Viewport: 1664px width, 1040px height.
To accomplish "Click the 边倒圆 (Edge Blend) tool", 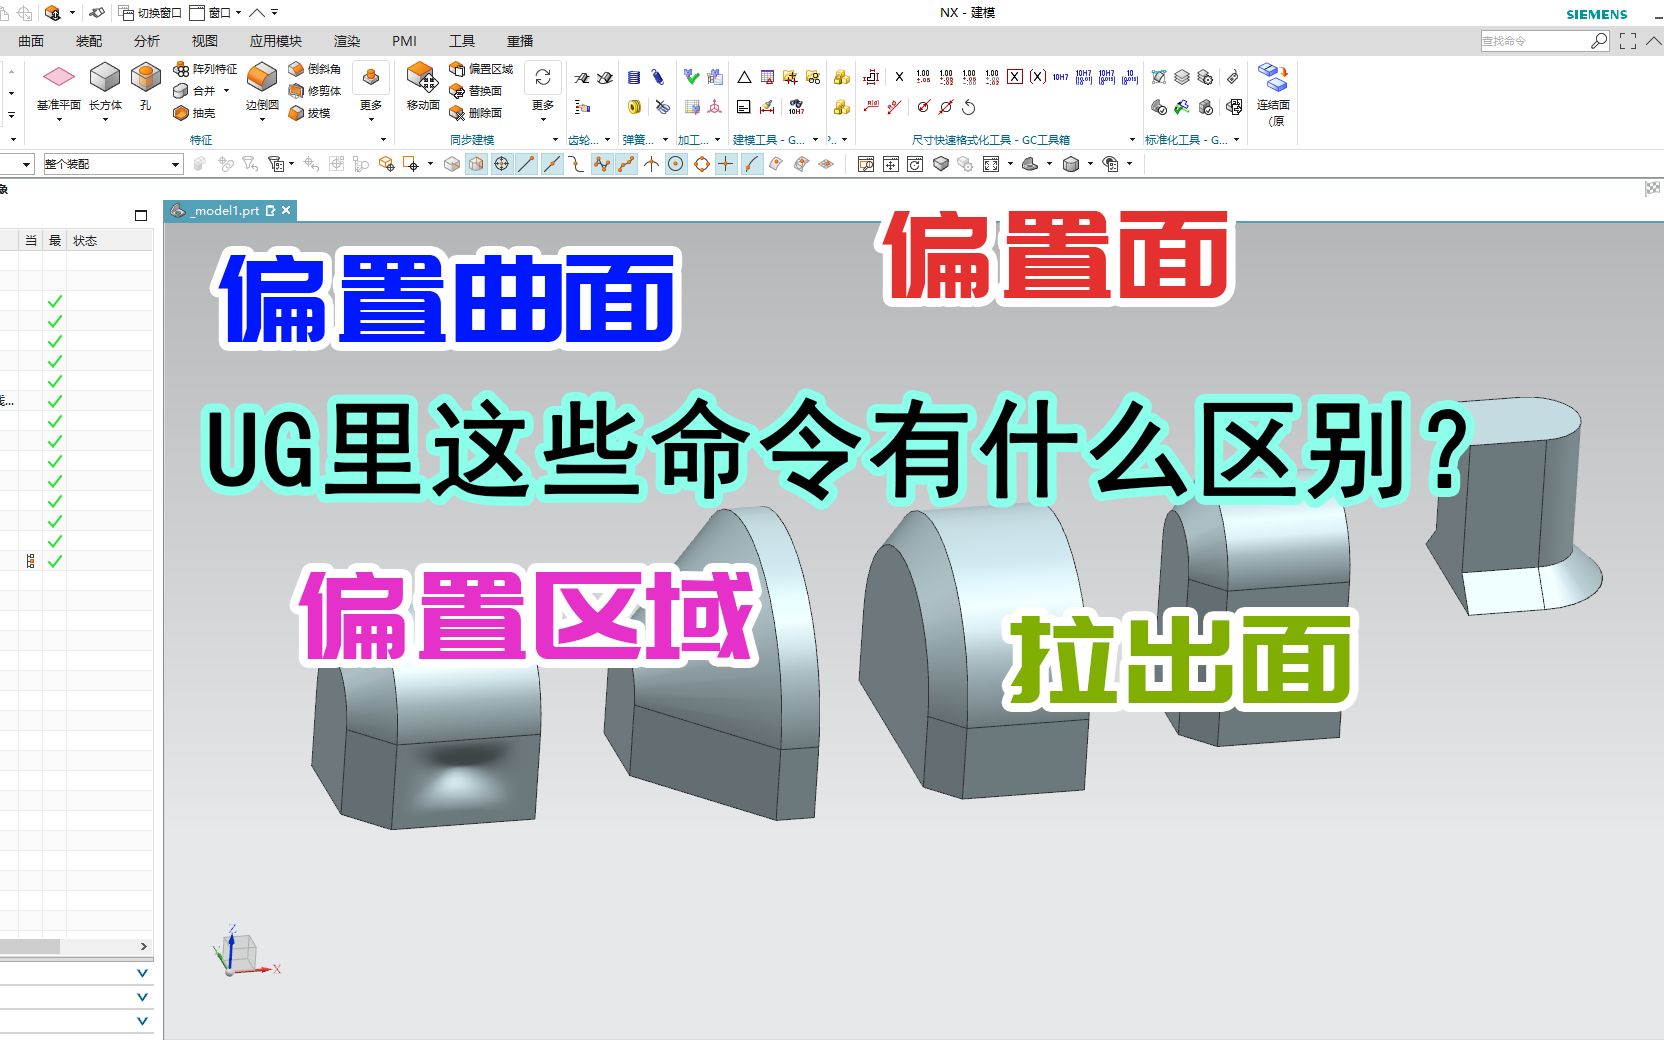I will pos(260,90).
